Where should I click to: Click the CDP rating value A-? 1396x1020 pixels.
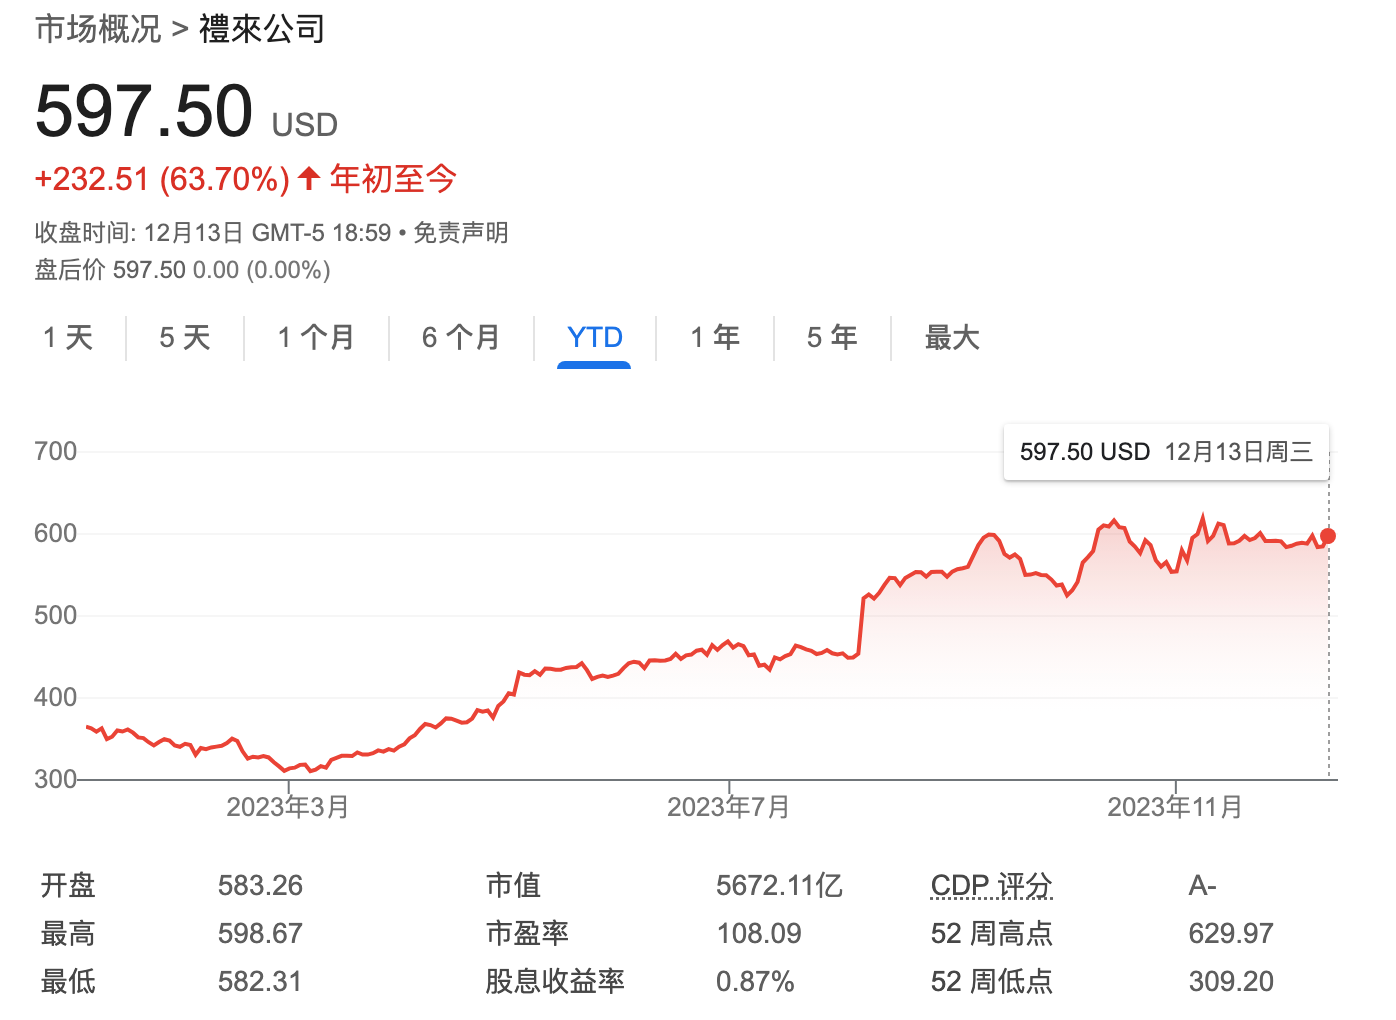pos(1202,885)
